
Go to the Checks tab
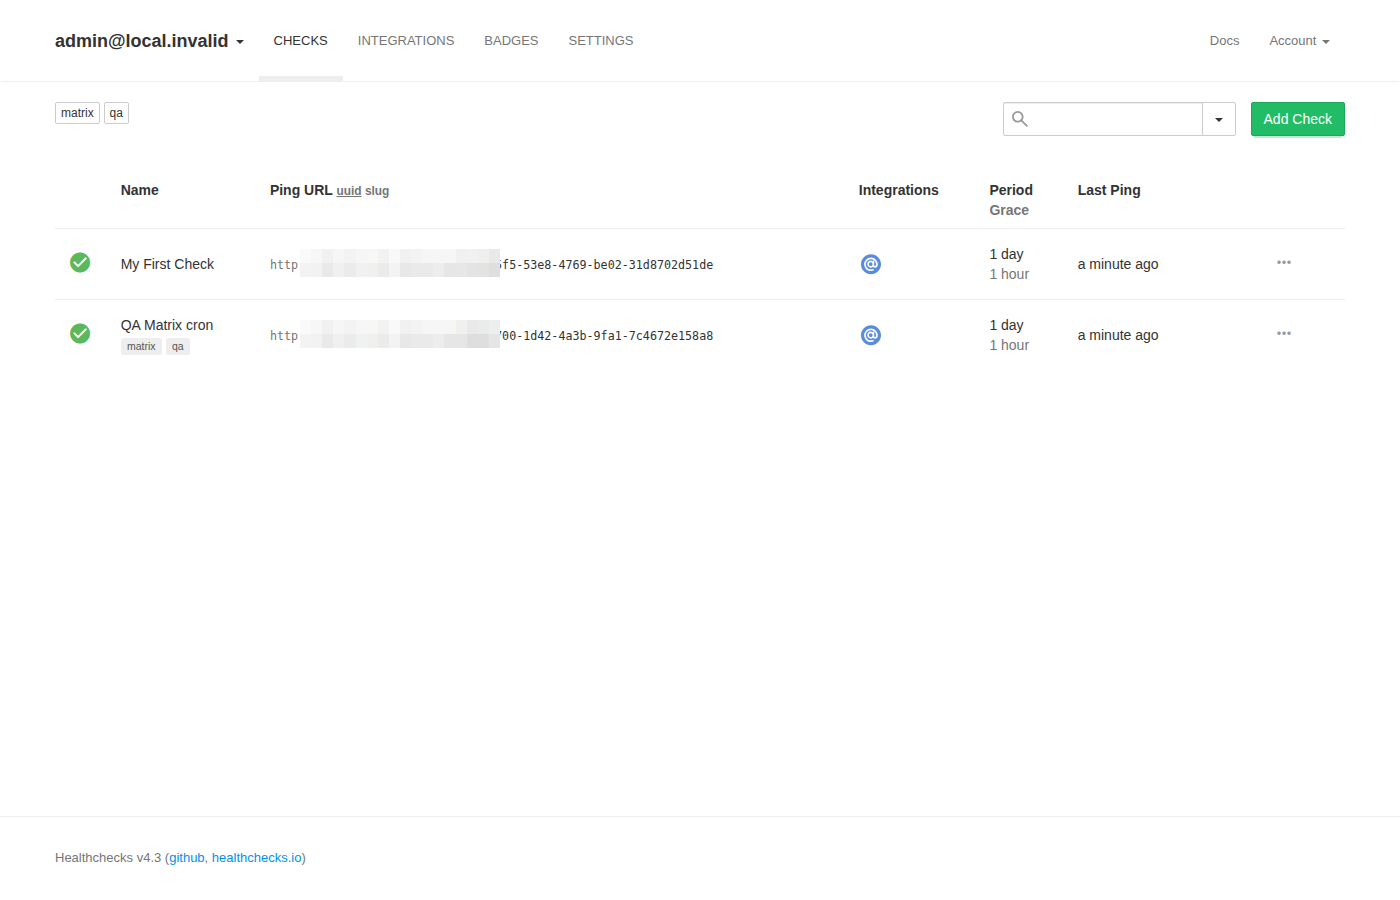pyautogui.click(x=301, y=41)
